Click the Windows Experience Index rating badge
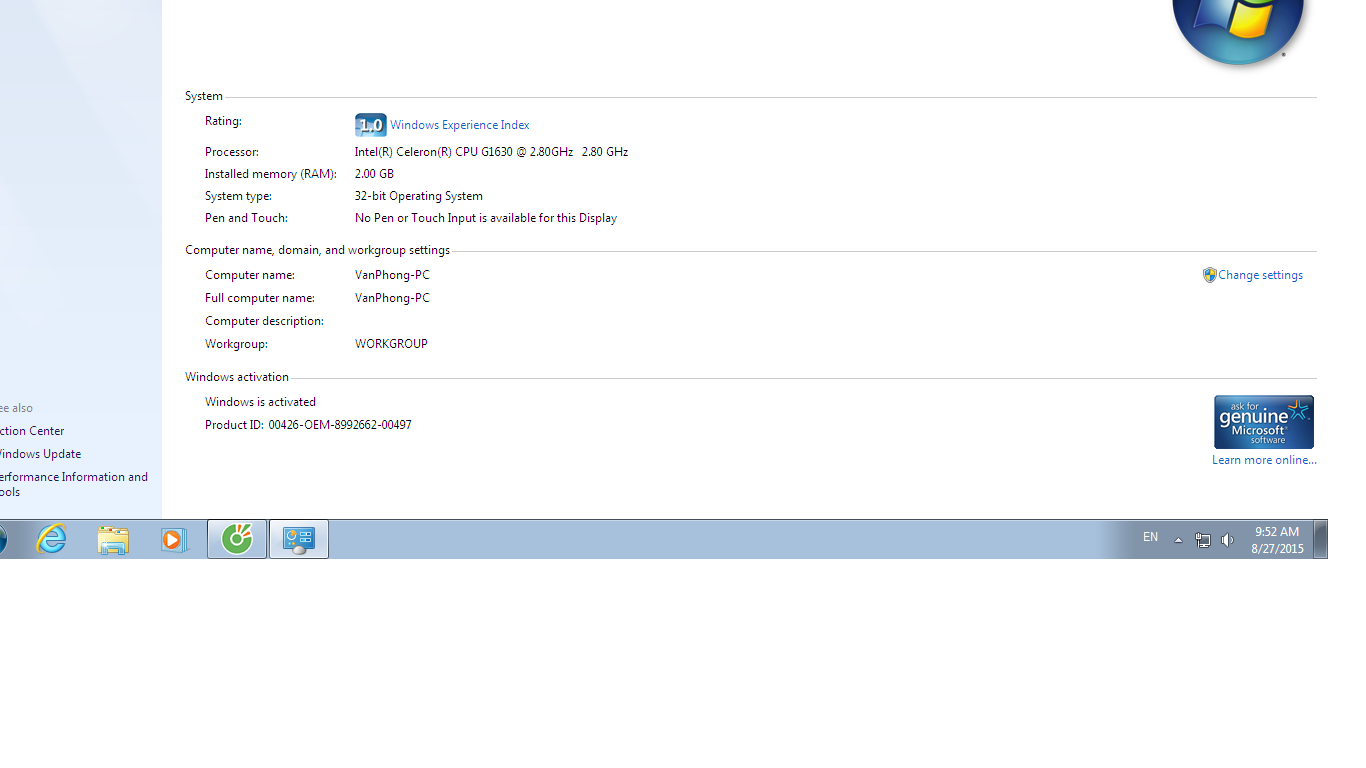 click(x=370, y=125)
